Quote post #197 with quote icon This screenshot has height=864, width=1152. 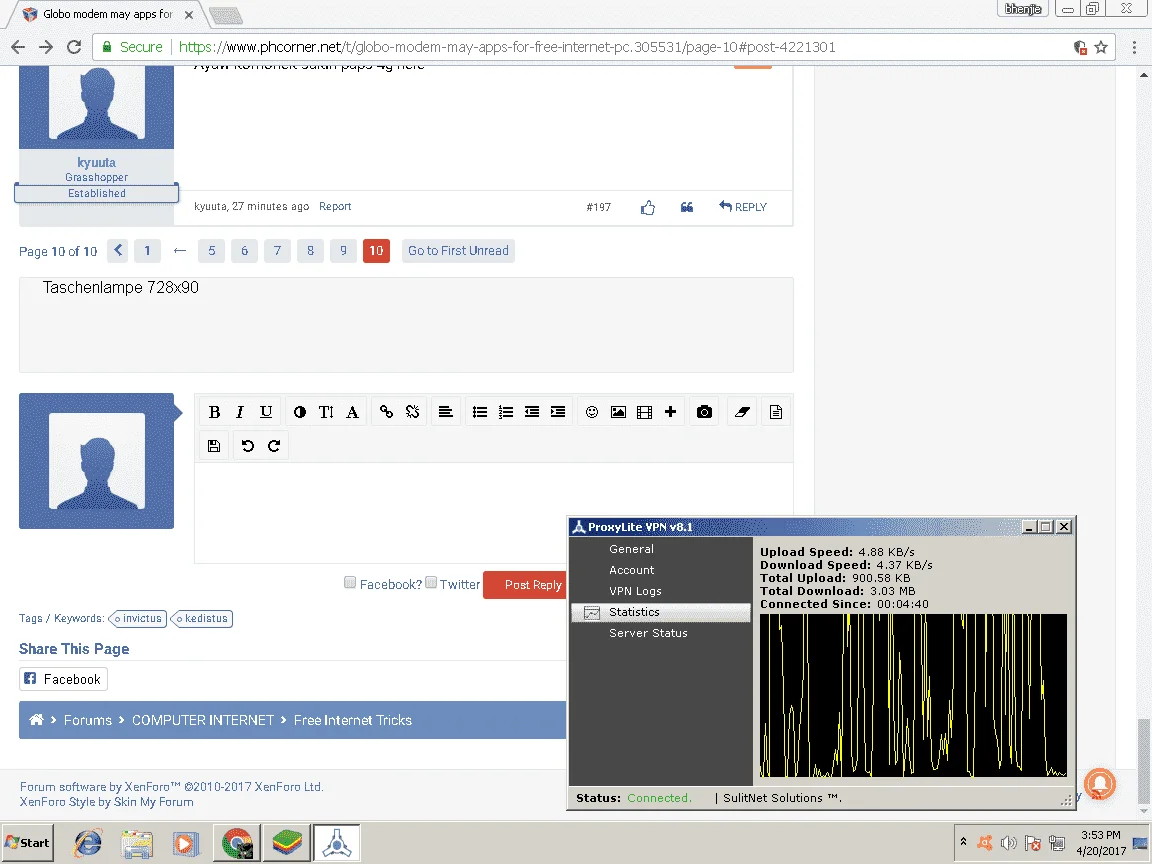687,207
